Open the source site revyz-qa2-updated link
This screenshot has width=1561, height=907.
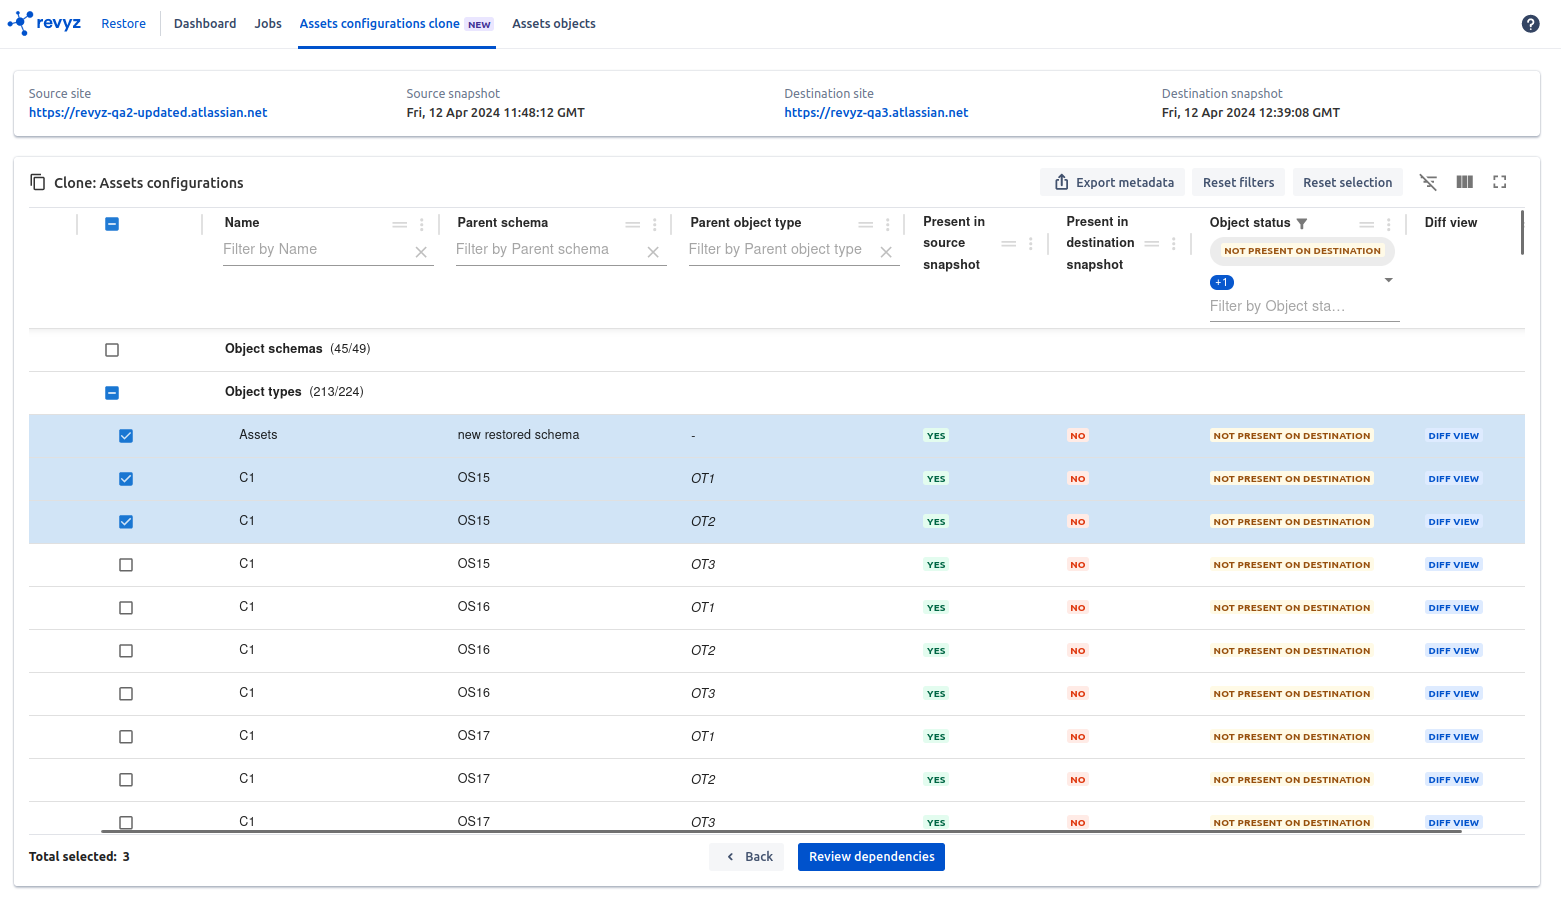[148, 113]
